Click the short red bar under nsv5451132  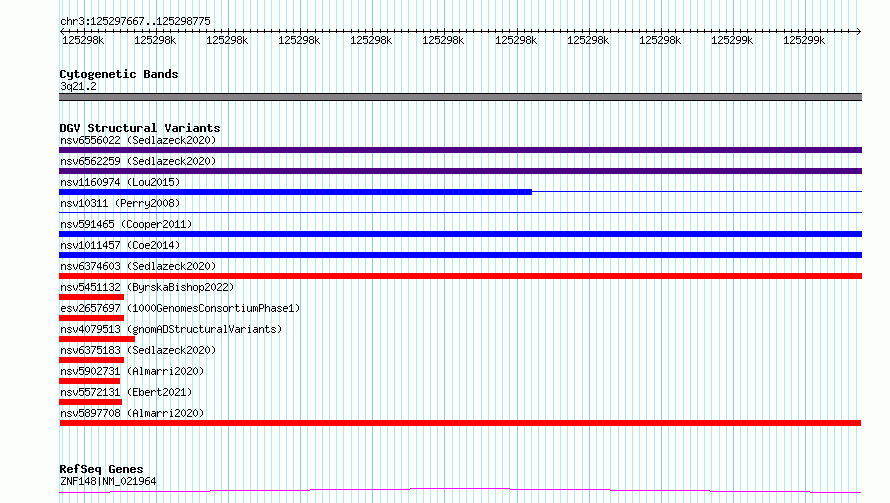point(91,297)
